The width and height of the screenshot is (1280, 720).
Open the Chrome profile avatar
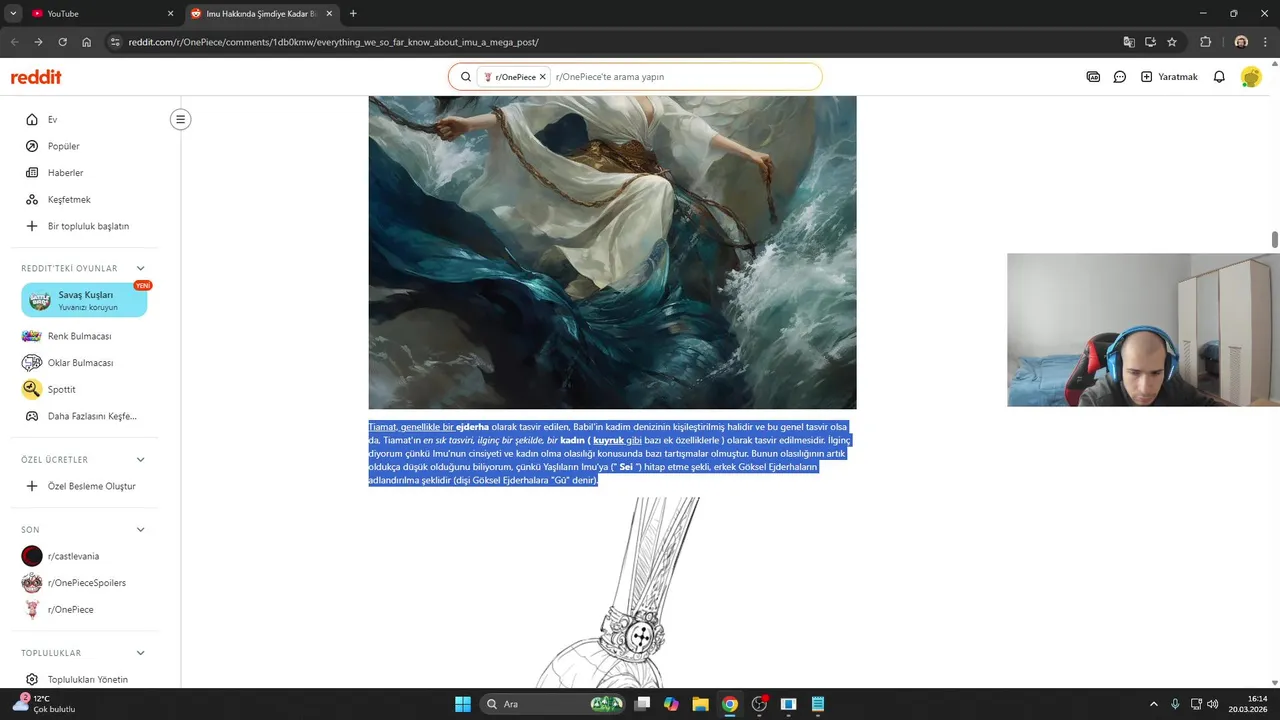[x=1241, y=42]
